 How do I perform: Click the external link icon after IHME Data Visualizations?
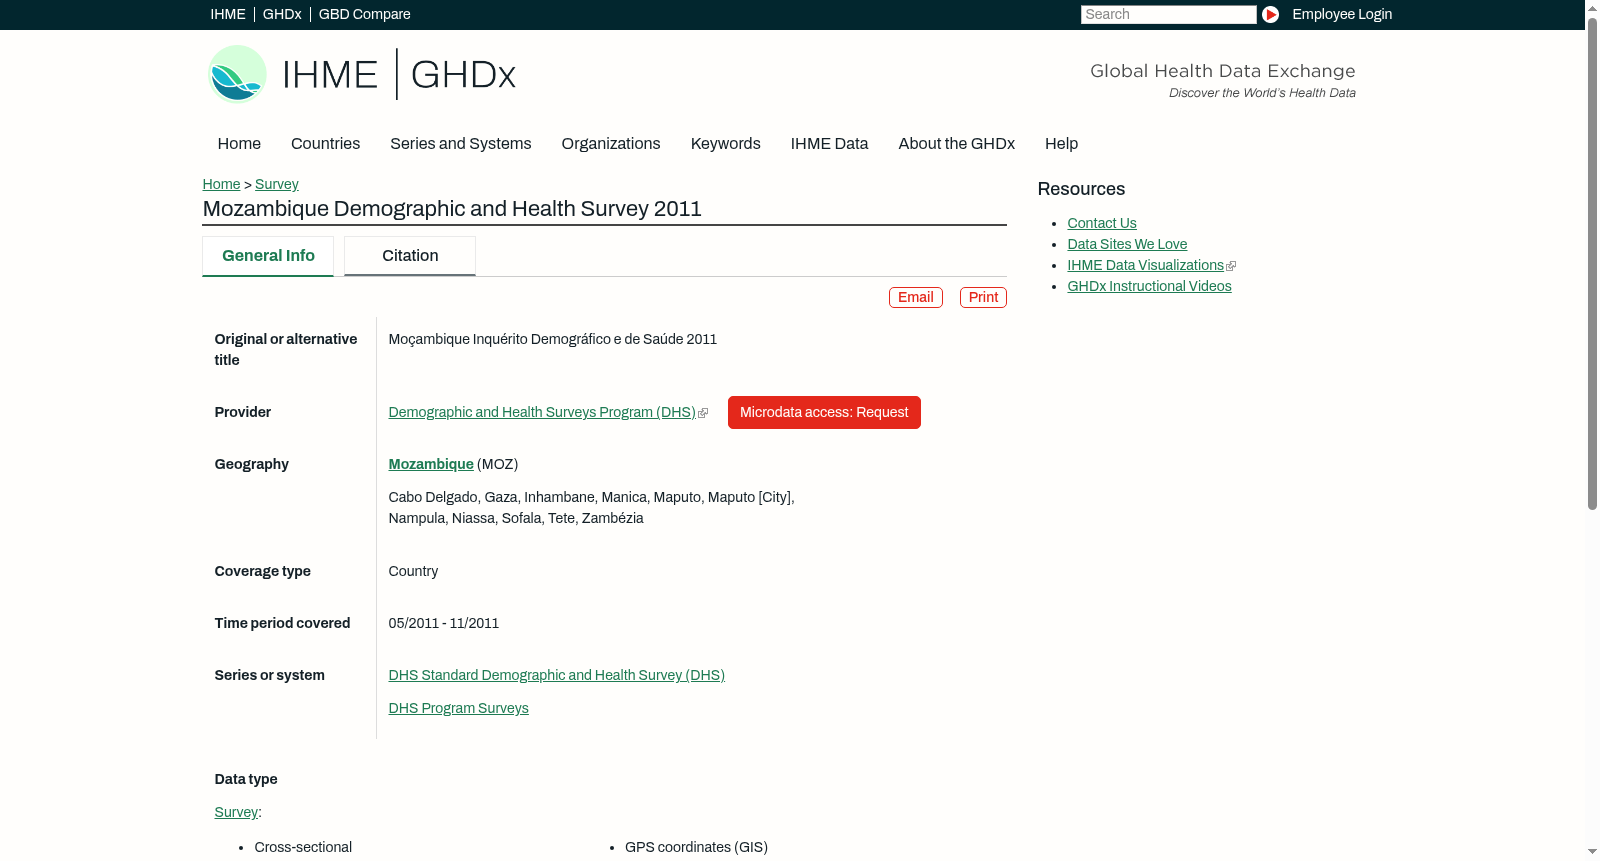tap(1231, 266)
